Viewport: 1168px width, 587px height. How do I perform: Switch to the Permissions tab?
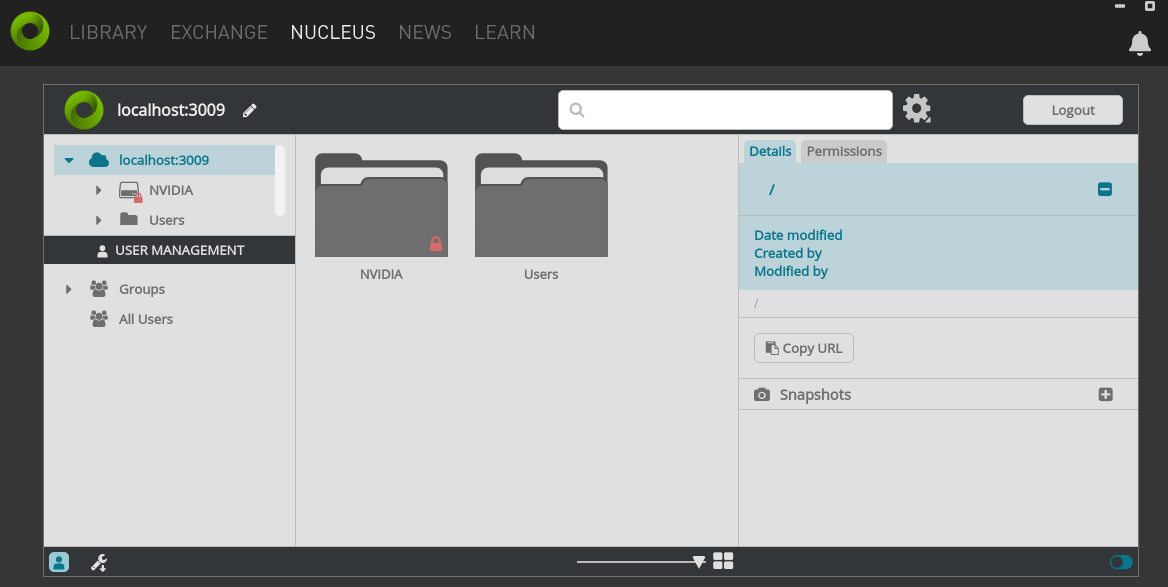coord(844,151)
